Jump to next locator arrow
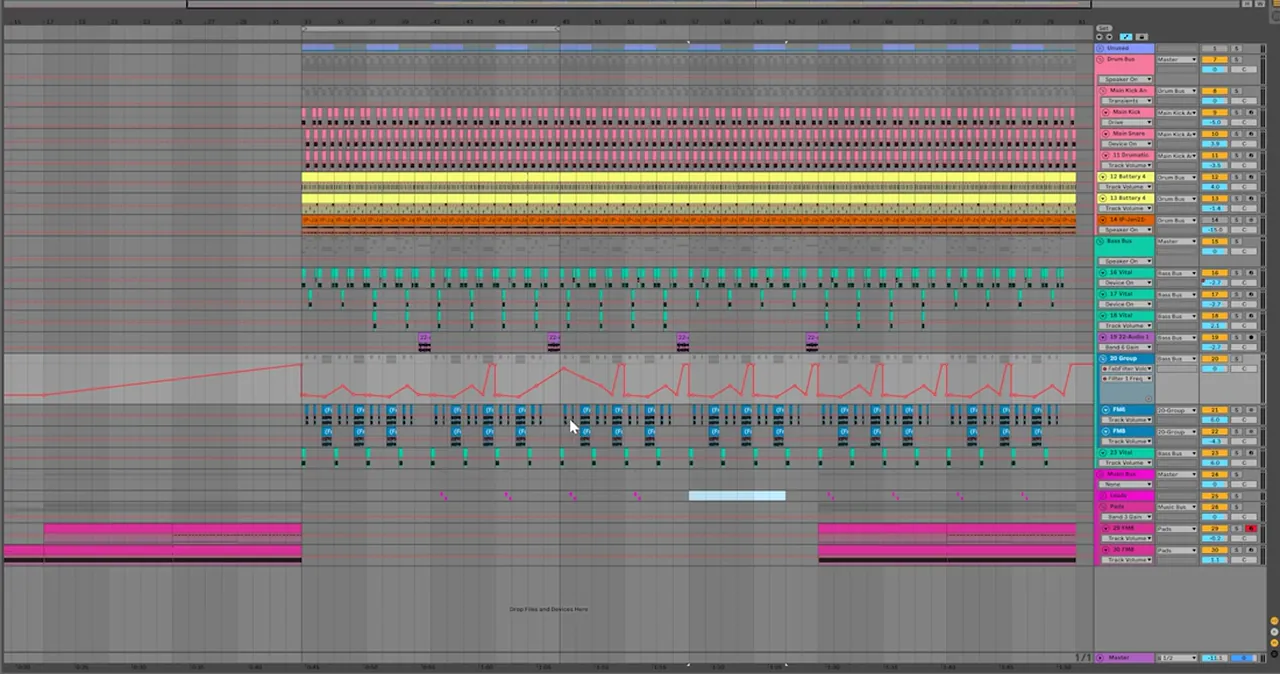The image size is (1280, 674). coord(1110,36)
